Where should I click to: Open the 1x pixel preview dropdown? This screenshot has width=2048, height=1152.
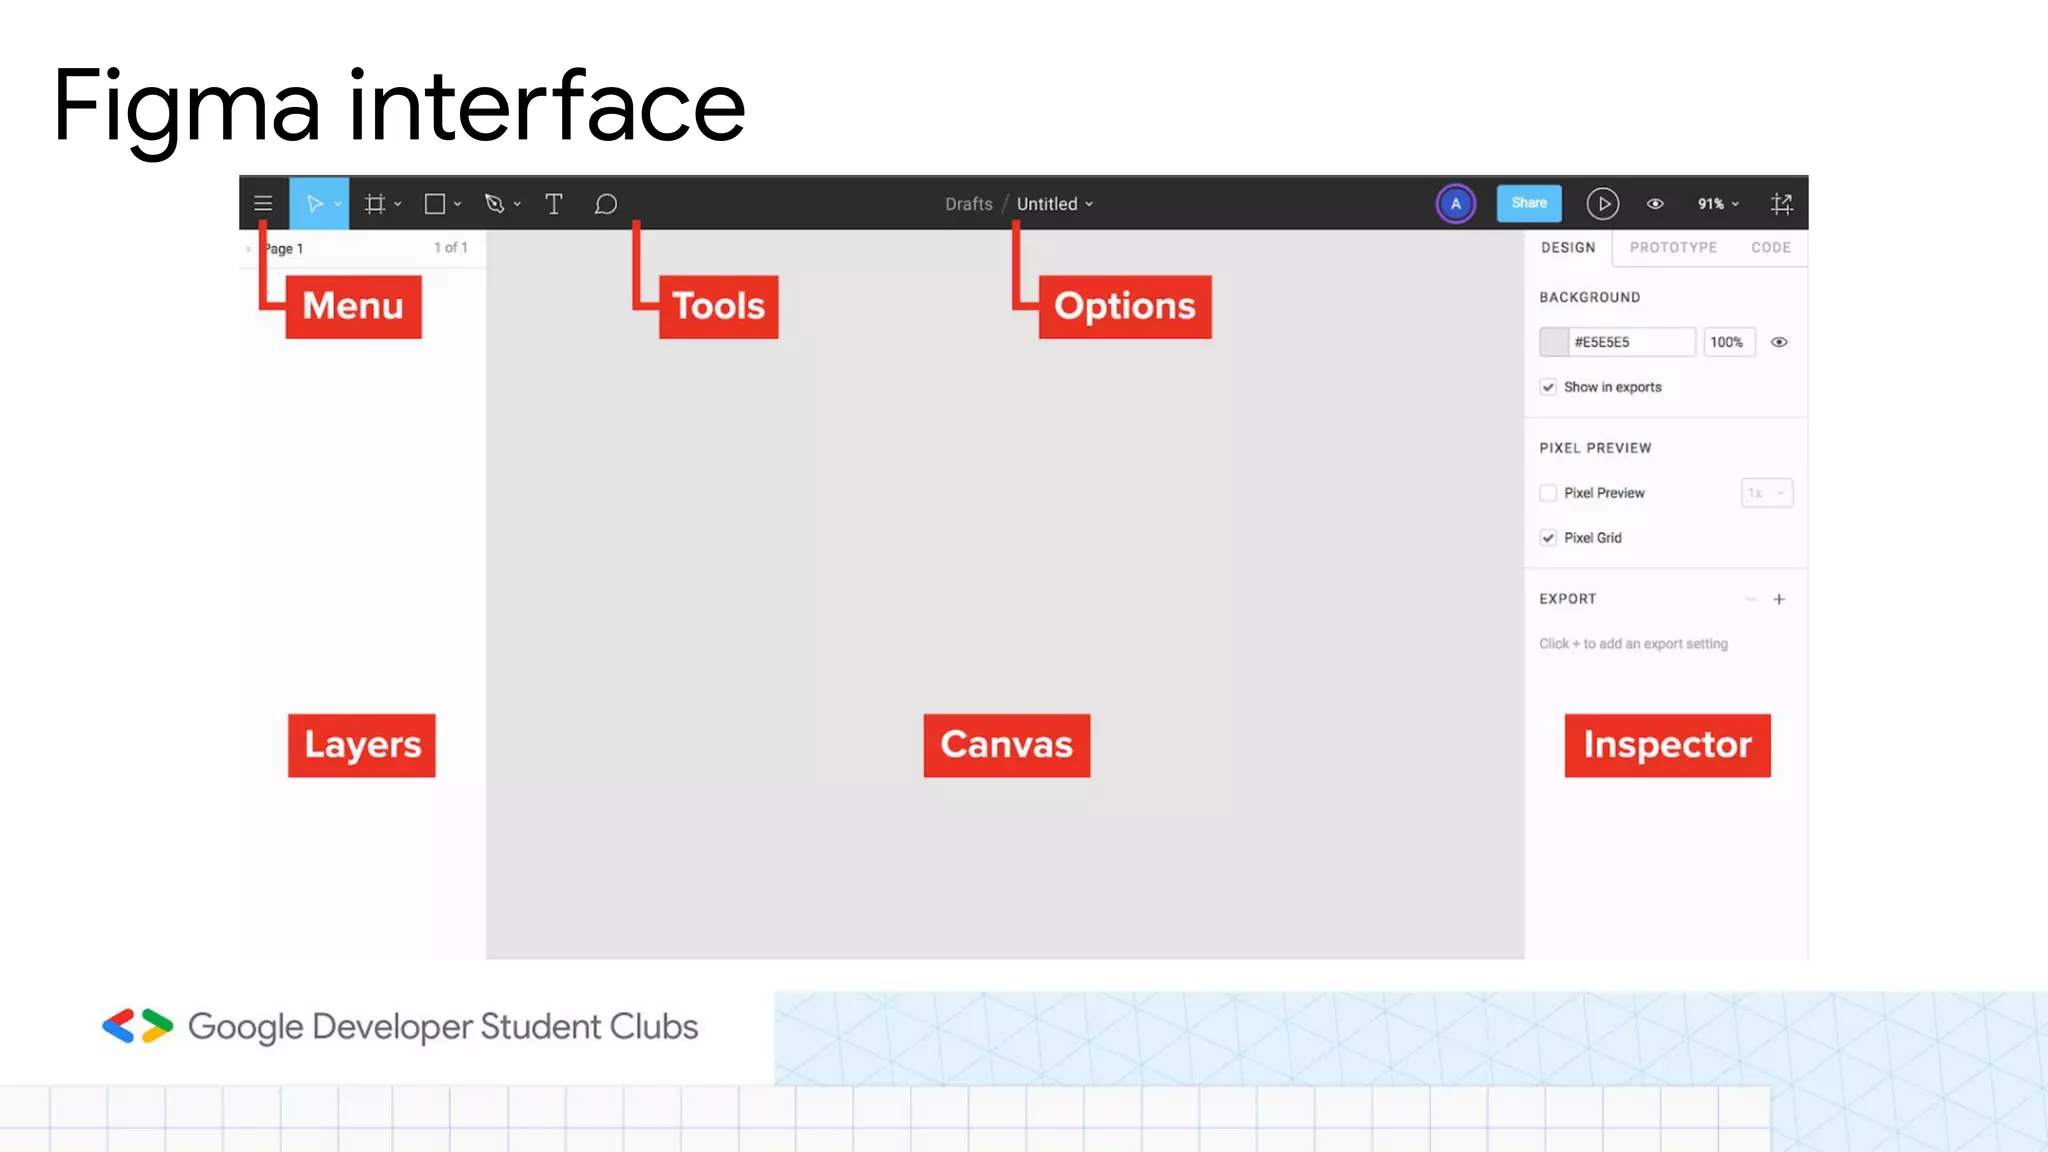tap(1766, 493)
